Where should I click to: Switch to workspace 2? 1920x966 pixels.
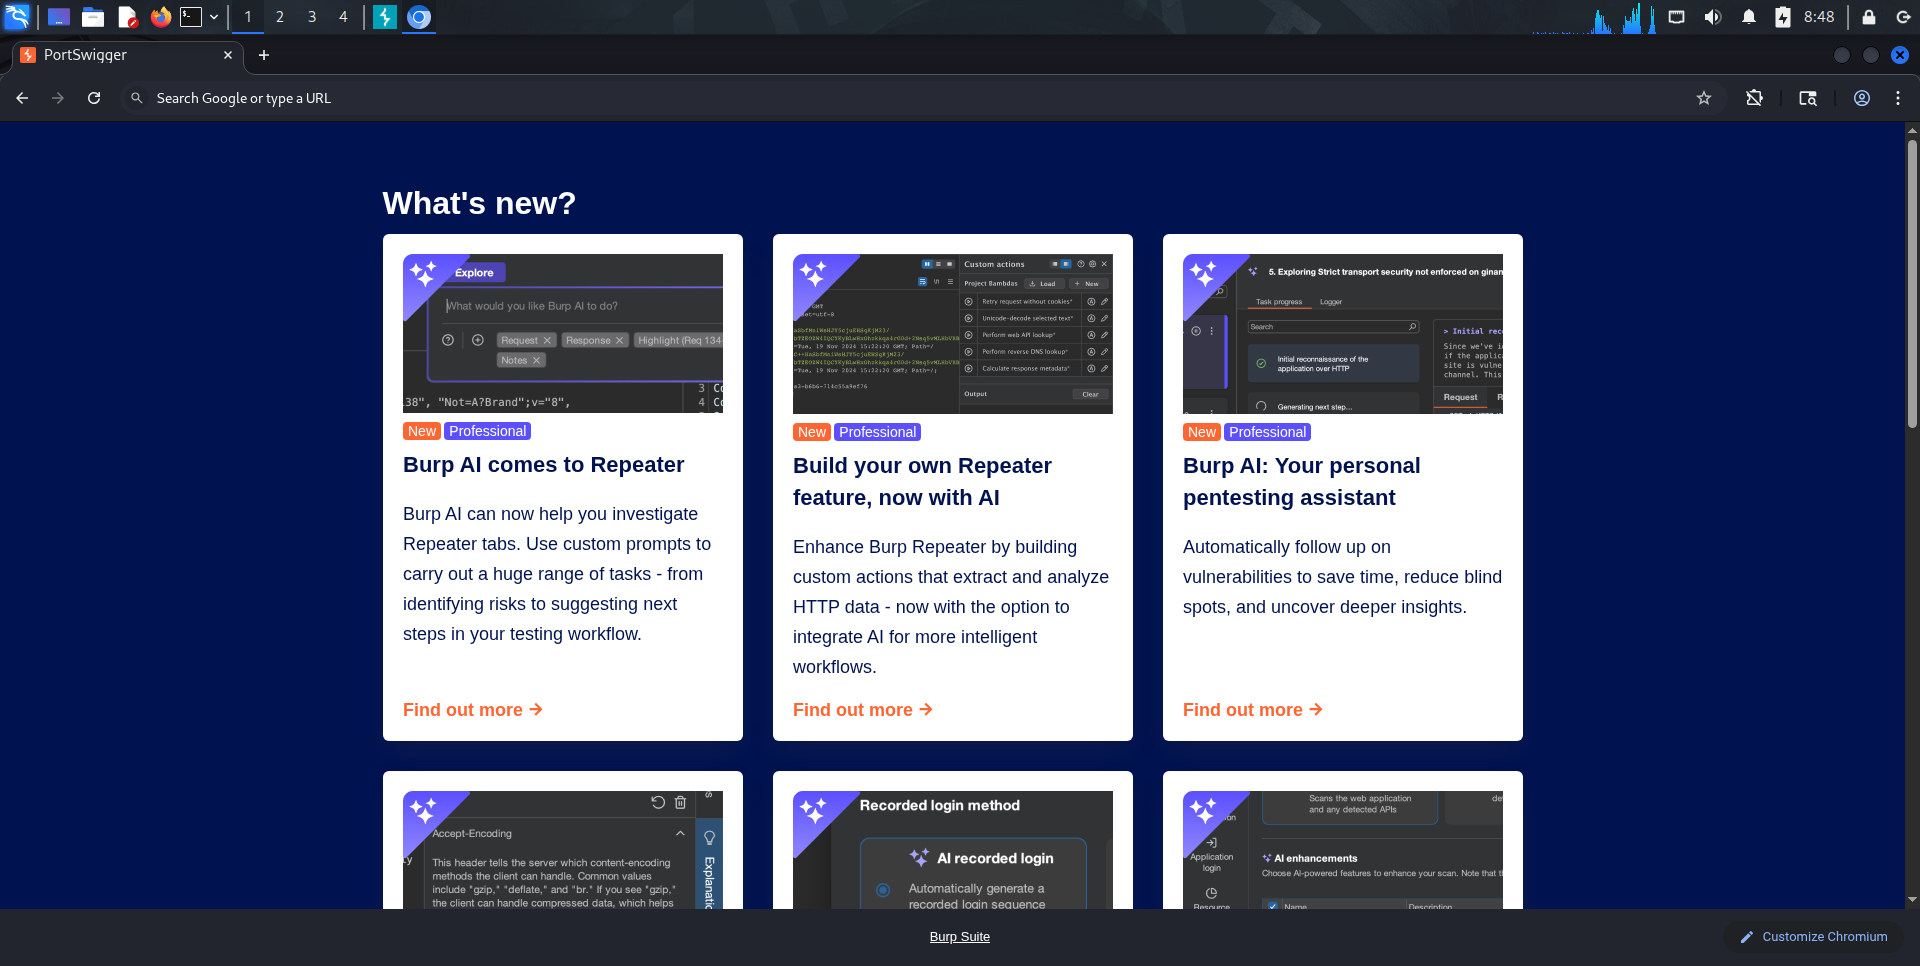point(280,17)
